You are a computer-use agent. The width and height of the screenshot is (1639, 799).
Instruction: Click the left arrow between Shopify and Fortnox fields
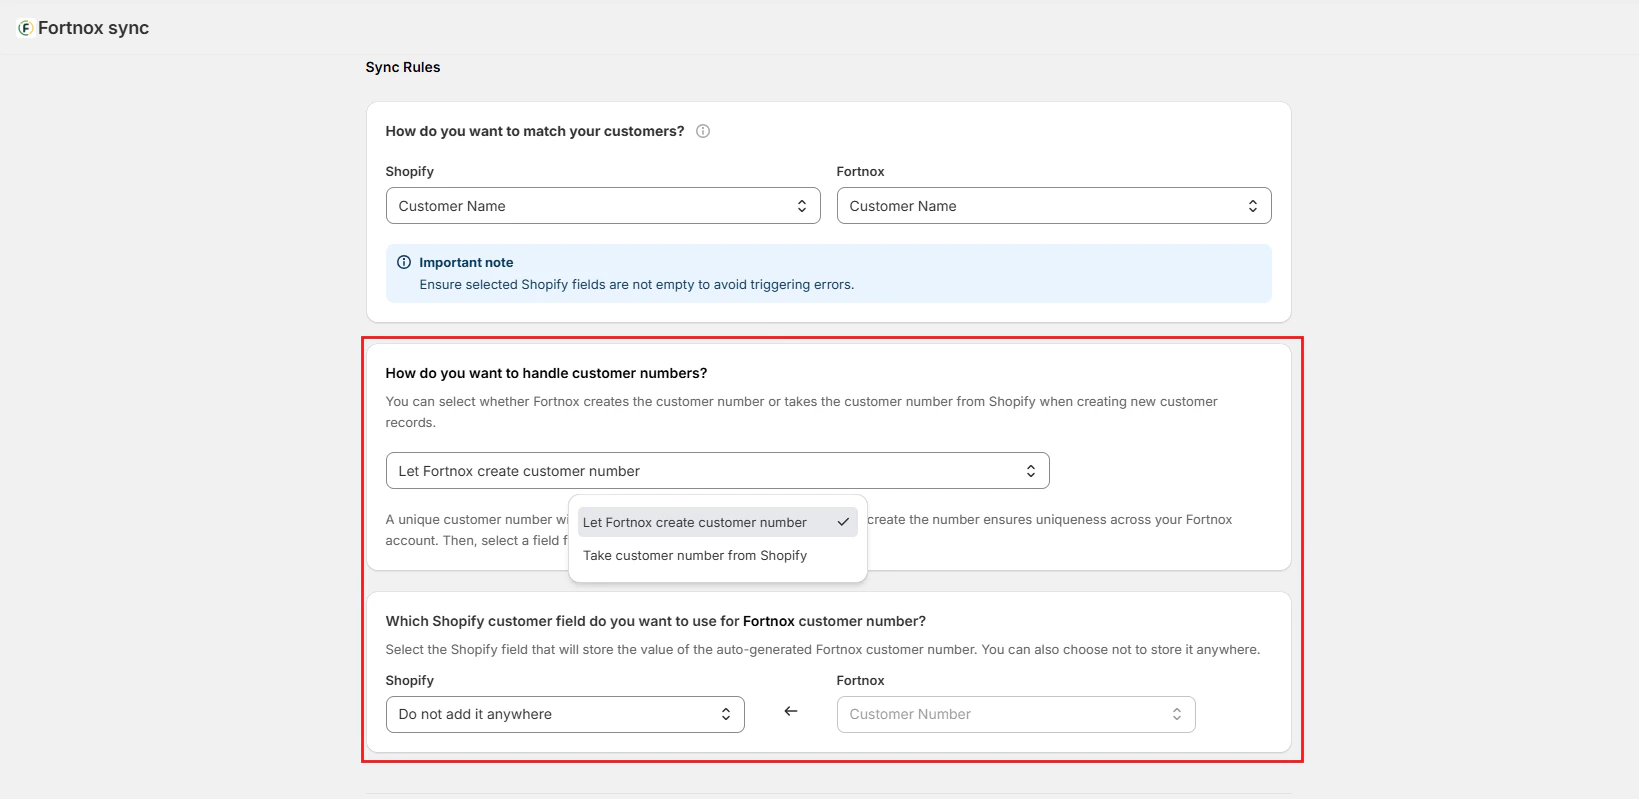(x=791, y=711)
